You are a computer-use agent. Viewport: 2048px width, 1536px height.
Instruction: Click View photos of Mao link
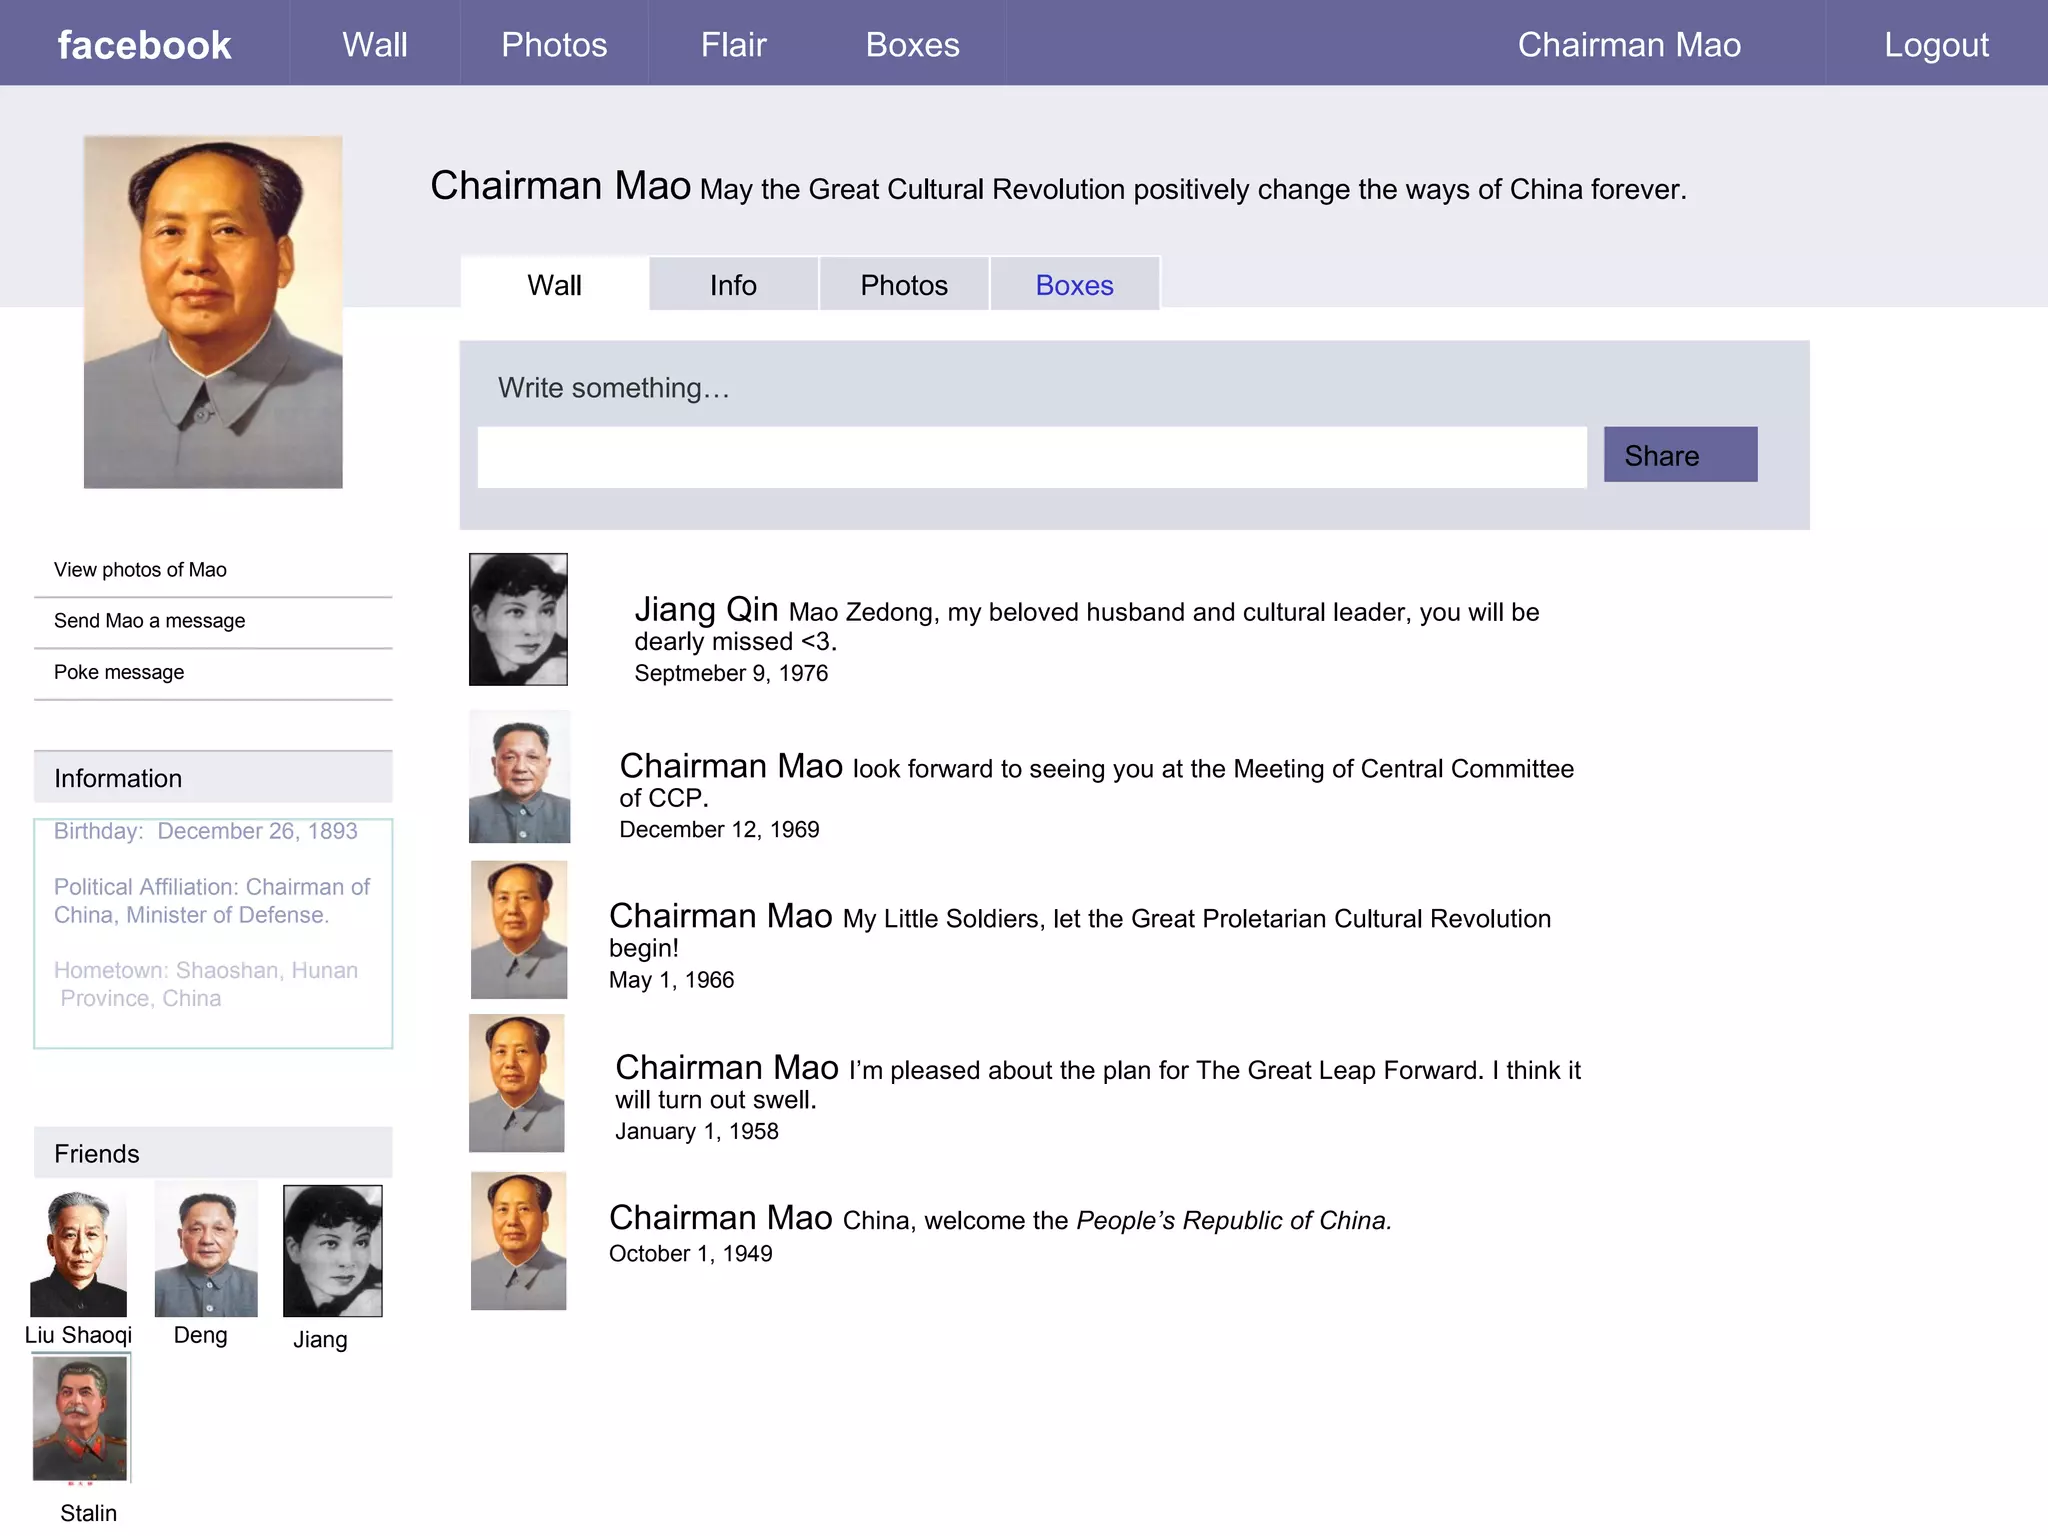[140, 570]
